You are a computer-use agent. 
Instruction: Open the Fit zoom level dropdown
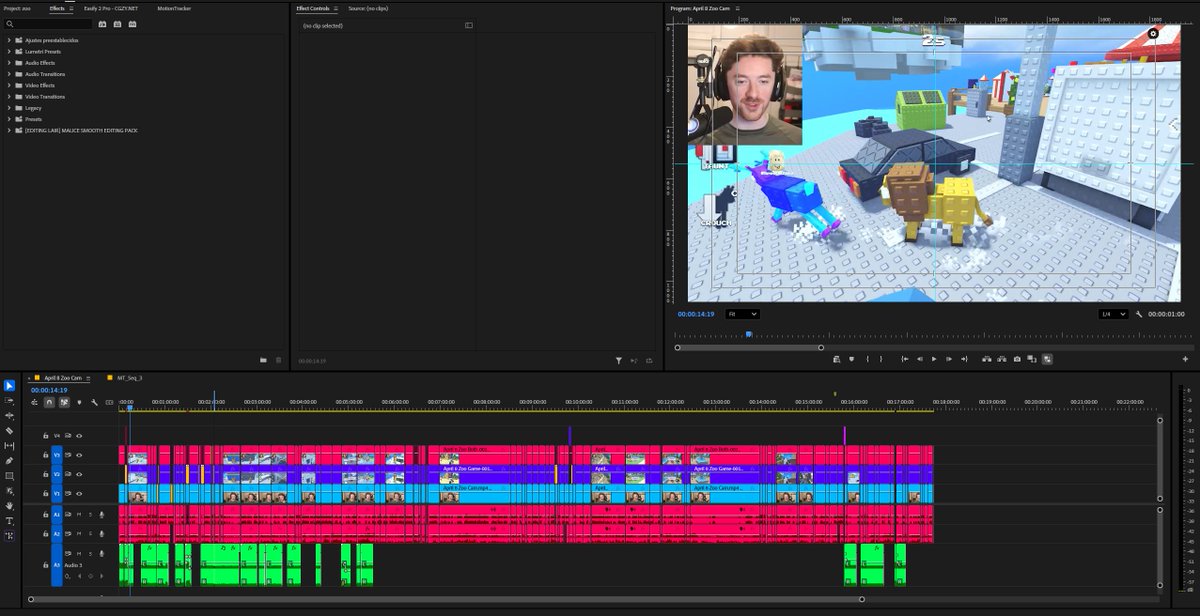coord(742,313)
